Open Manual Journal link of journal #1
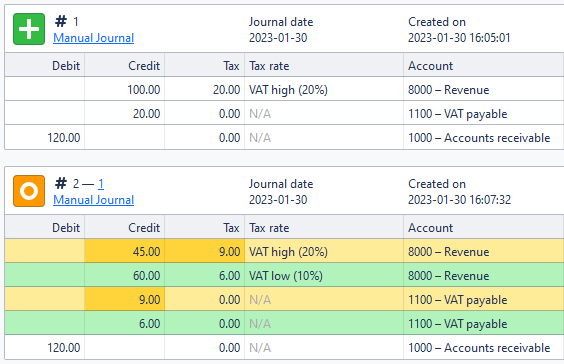The width and height of the screenshot is (564, 364). [94, 38]
